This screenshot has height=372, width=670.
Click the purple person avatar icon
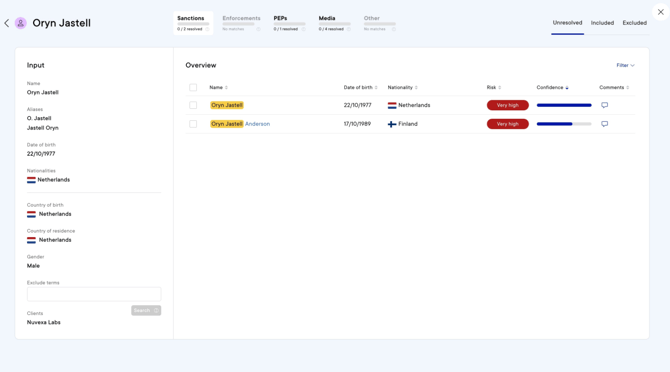pyautogui.click(x=21, y=23)
